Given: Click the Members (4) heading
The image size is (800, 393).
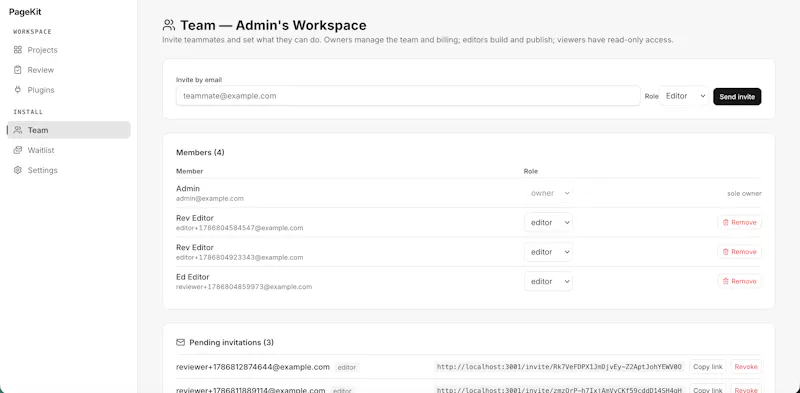Looking at the screenshot, I should (200, 153).
